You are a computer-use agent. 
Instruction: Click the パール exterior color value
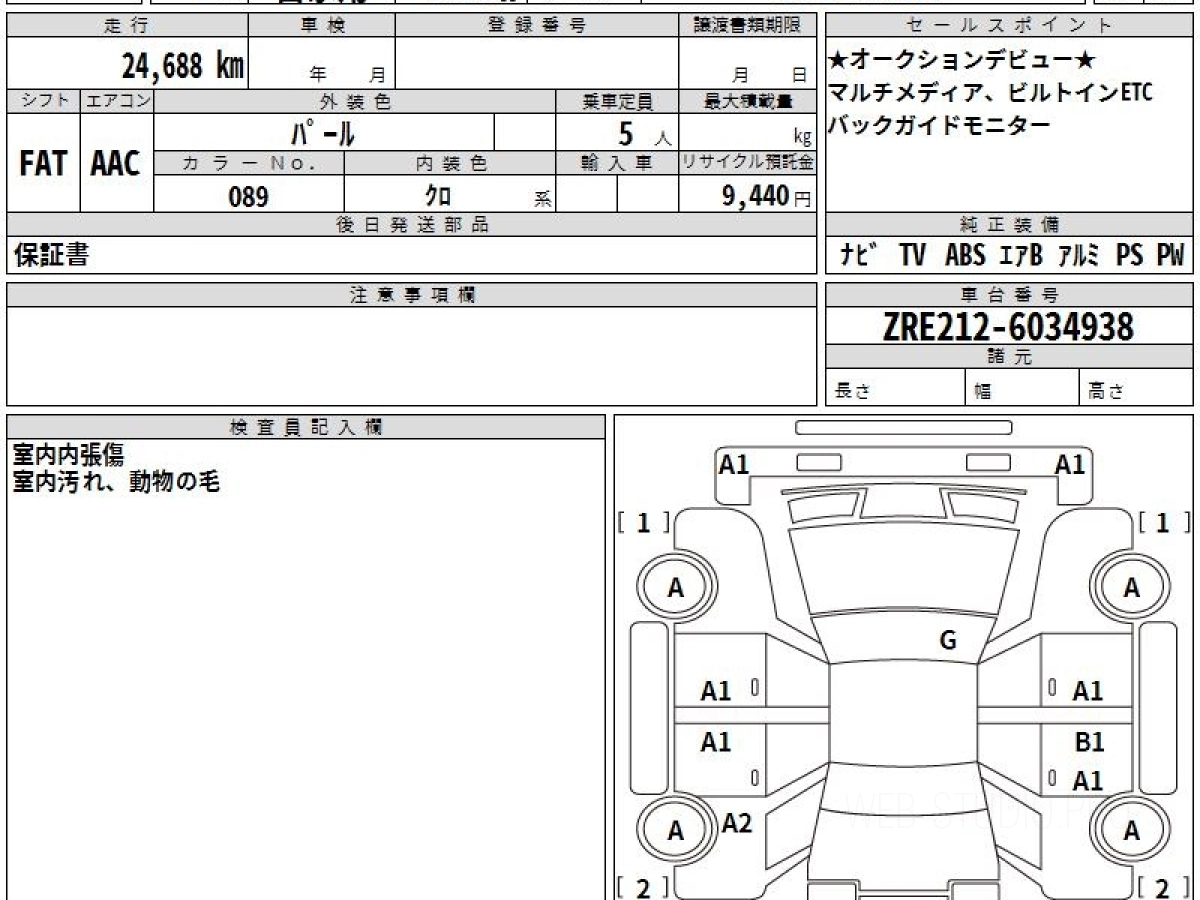point(324,132)
